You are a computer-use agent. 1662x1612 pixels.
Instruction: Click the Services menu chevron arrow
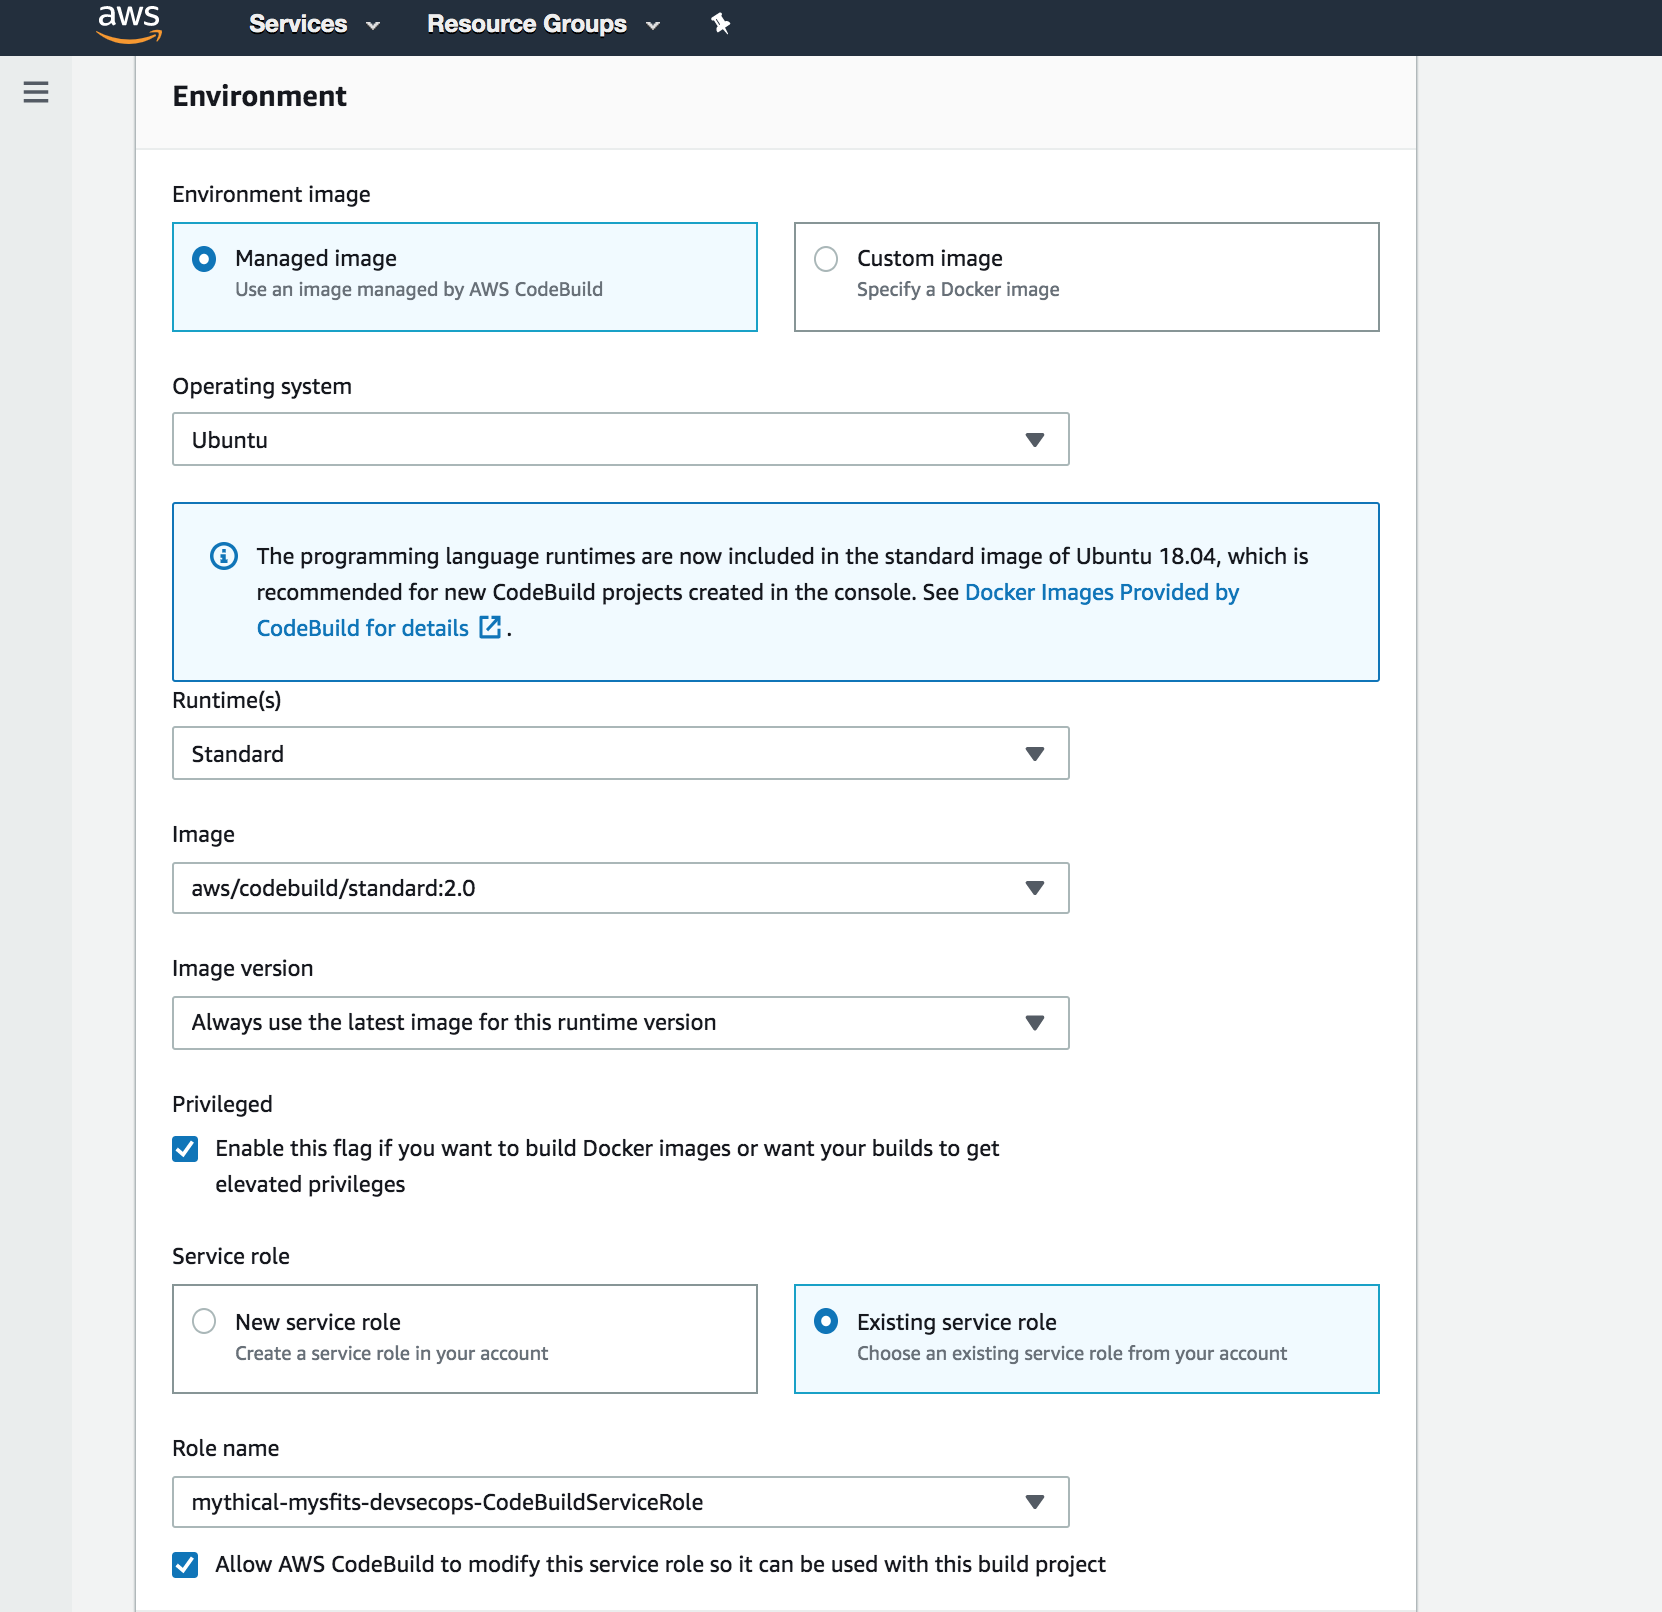click(x=373, y=26)
